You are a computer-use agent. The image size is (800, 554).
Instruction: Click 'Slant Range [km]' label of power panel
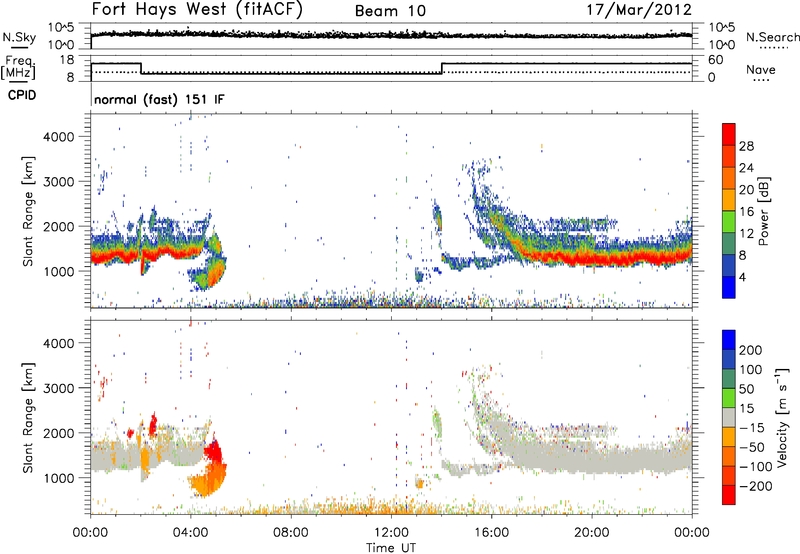click(x=28, y=211)
